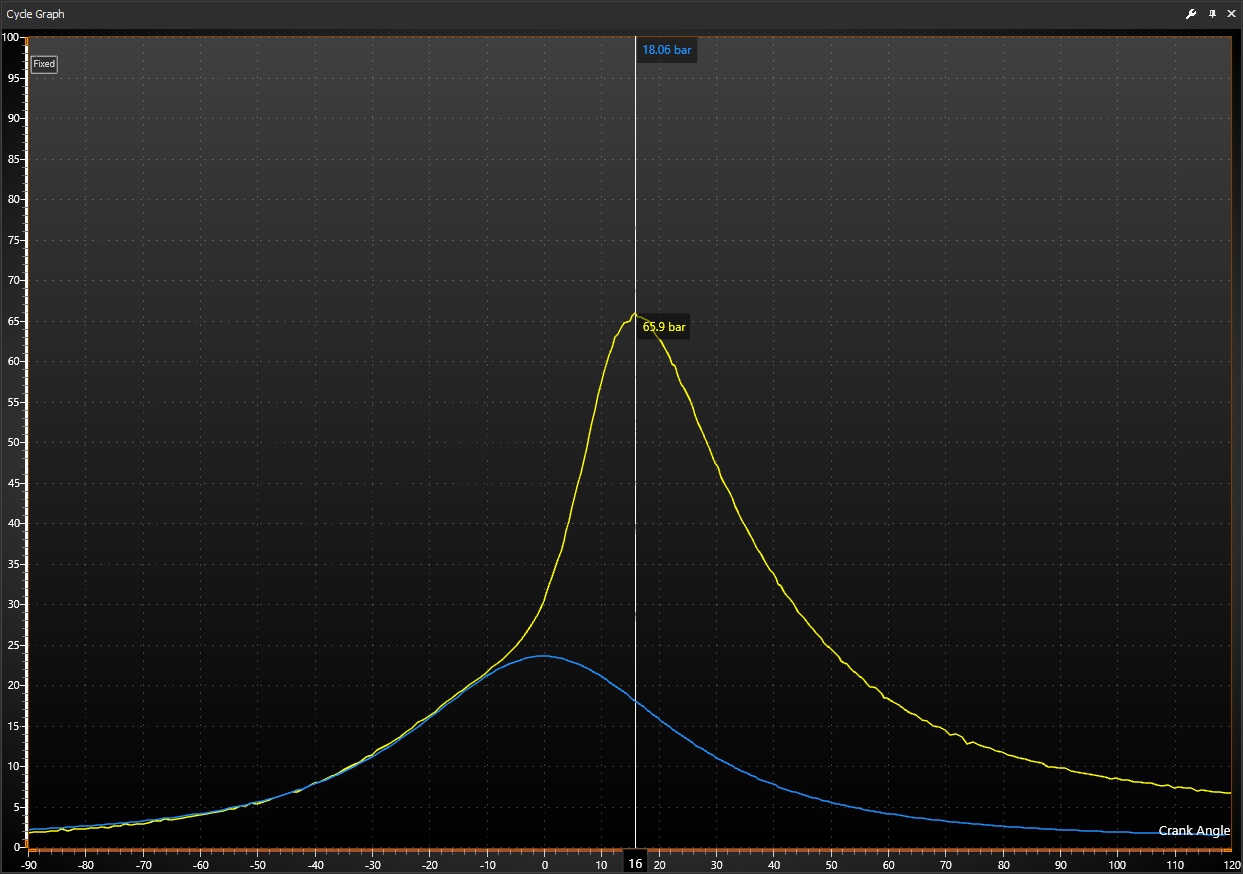This screenshot has height=874, width=1243.
Task: Click the blue curve peak at zero crank angle
Action: point(543,655)
